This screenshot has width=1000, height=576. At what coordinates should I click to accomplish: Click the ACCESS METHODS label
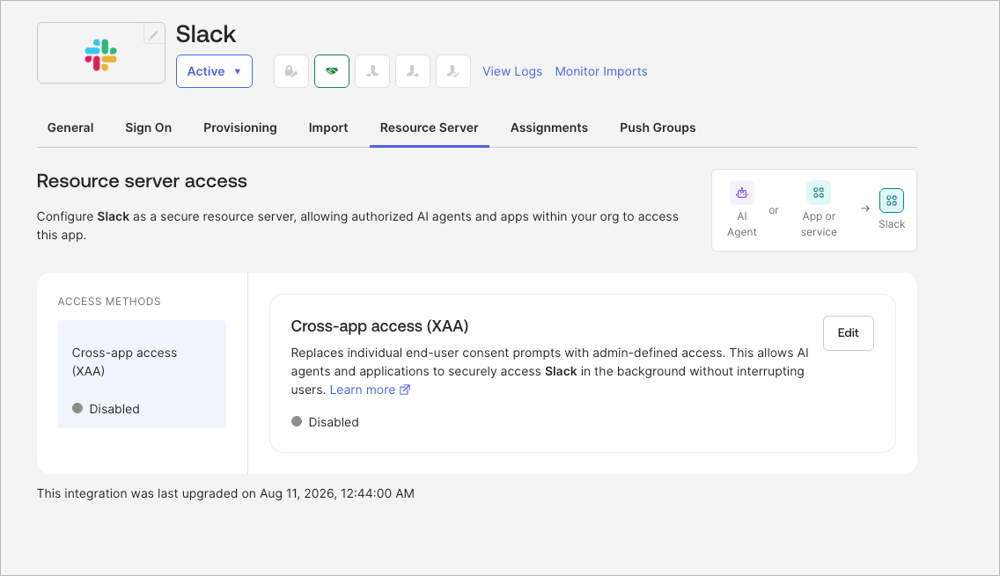109,301
